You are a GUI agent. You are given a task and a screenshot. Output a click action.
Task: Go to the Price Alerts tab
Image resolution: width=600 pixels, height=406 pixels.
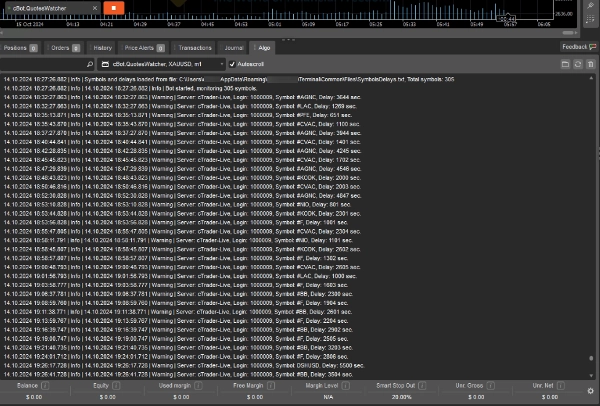point(145,47)
